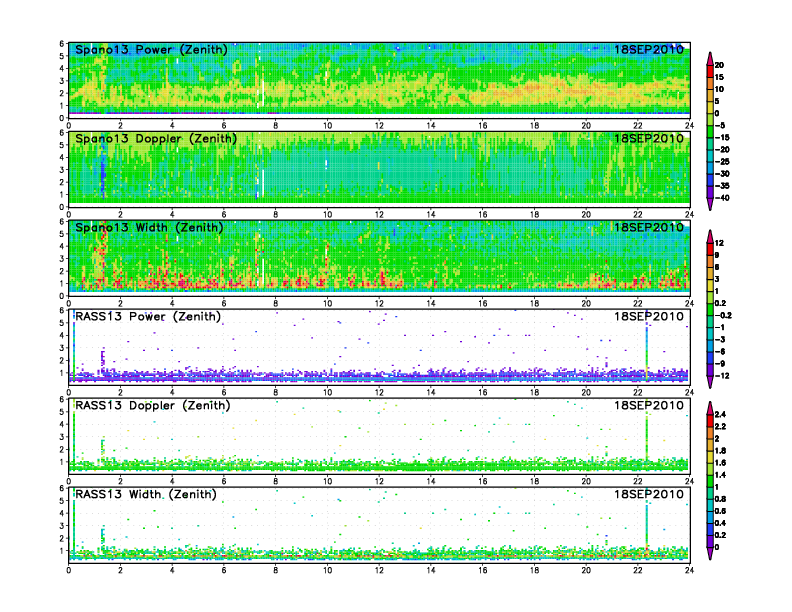Pick the purple bottom arrow below the -40 label
This screenshot has height=612, width=792.
pyautogui.click(x=710, y=204)
